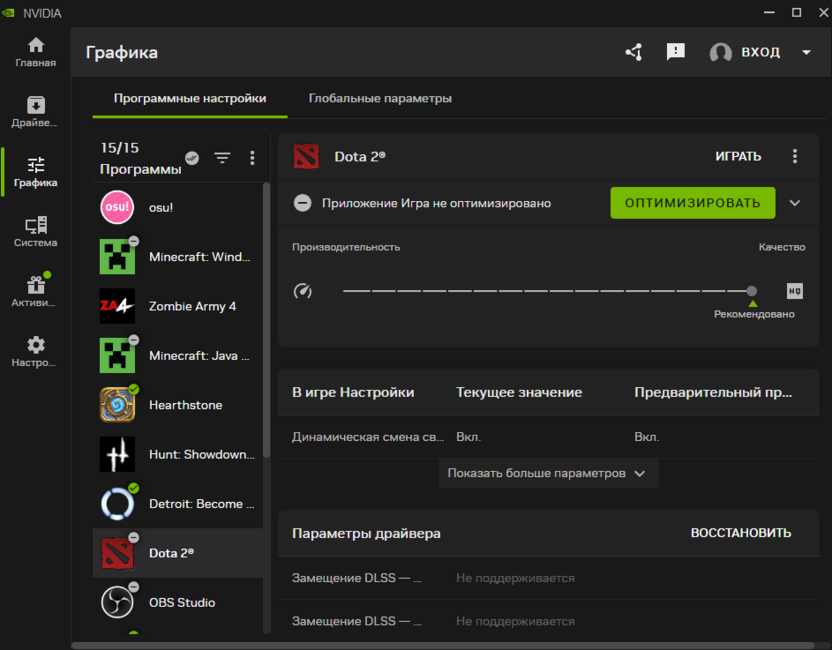Open the Настройки gear sidebar section

pos(36,352)
